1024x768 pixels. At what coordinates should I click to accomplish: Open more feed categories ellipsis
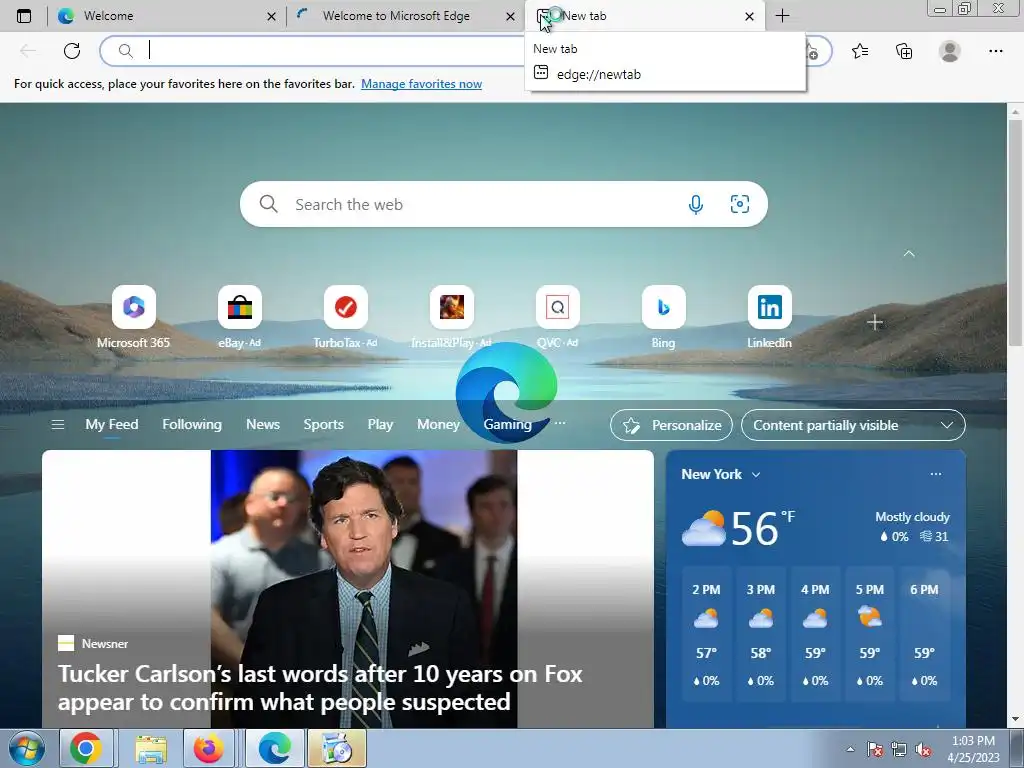pyautogui.click(x=560, y=423)
